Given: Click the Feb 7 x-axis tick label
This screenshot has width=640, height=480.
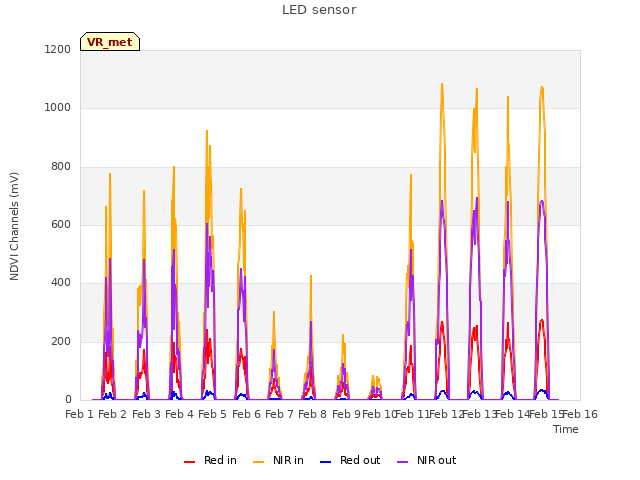Looking at the screenshot, I should tap(279, 414).
